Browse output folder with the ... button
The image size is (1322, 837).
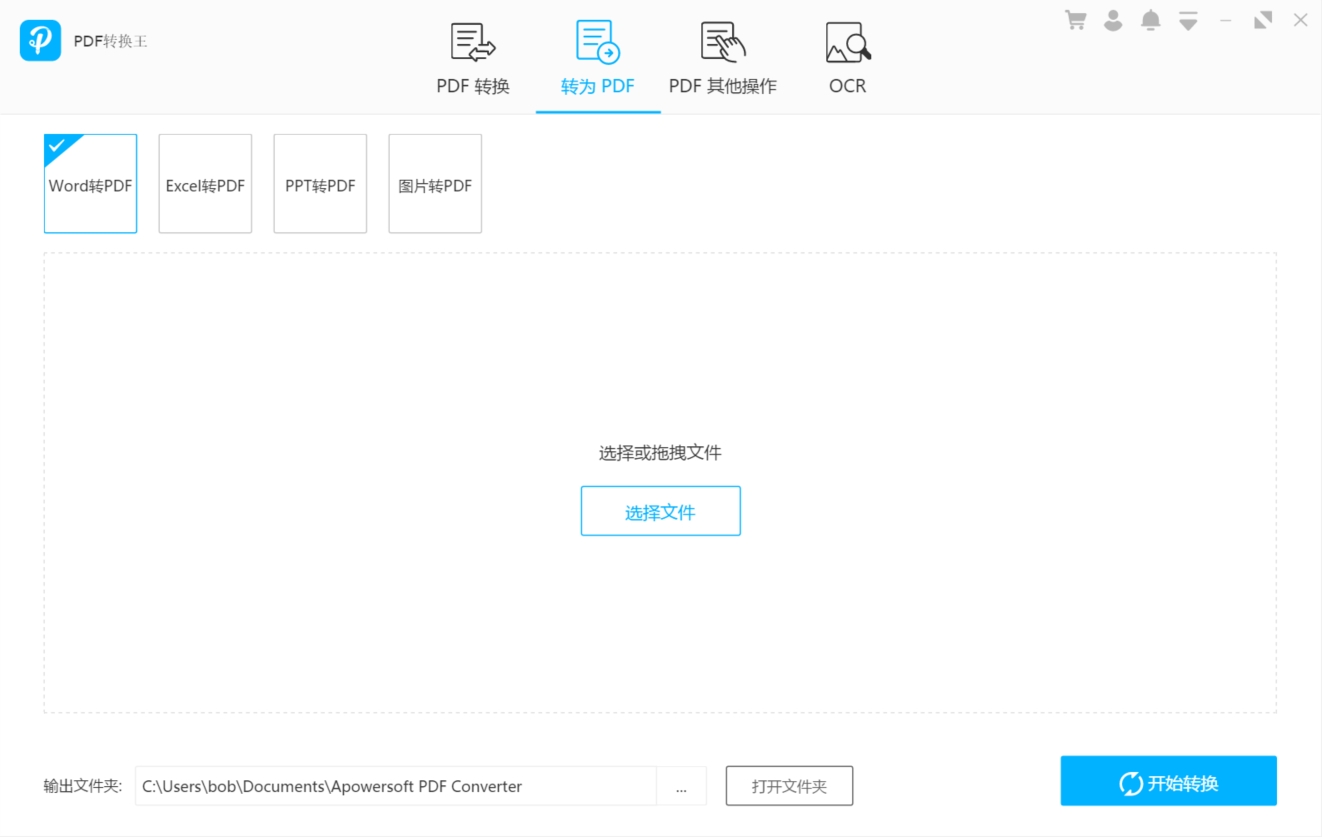(681, 786)
